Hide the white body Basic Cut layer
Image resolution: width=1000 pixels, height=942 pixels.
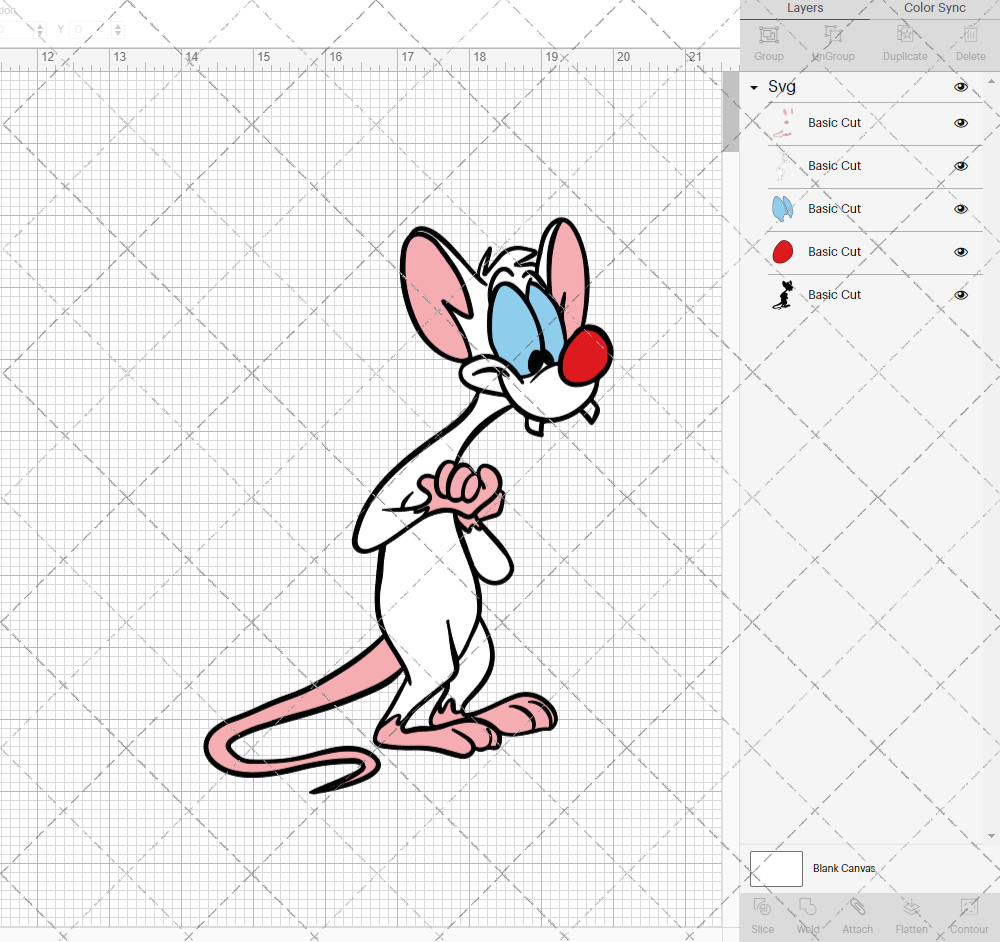960,166
